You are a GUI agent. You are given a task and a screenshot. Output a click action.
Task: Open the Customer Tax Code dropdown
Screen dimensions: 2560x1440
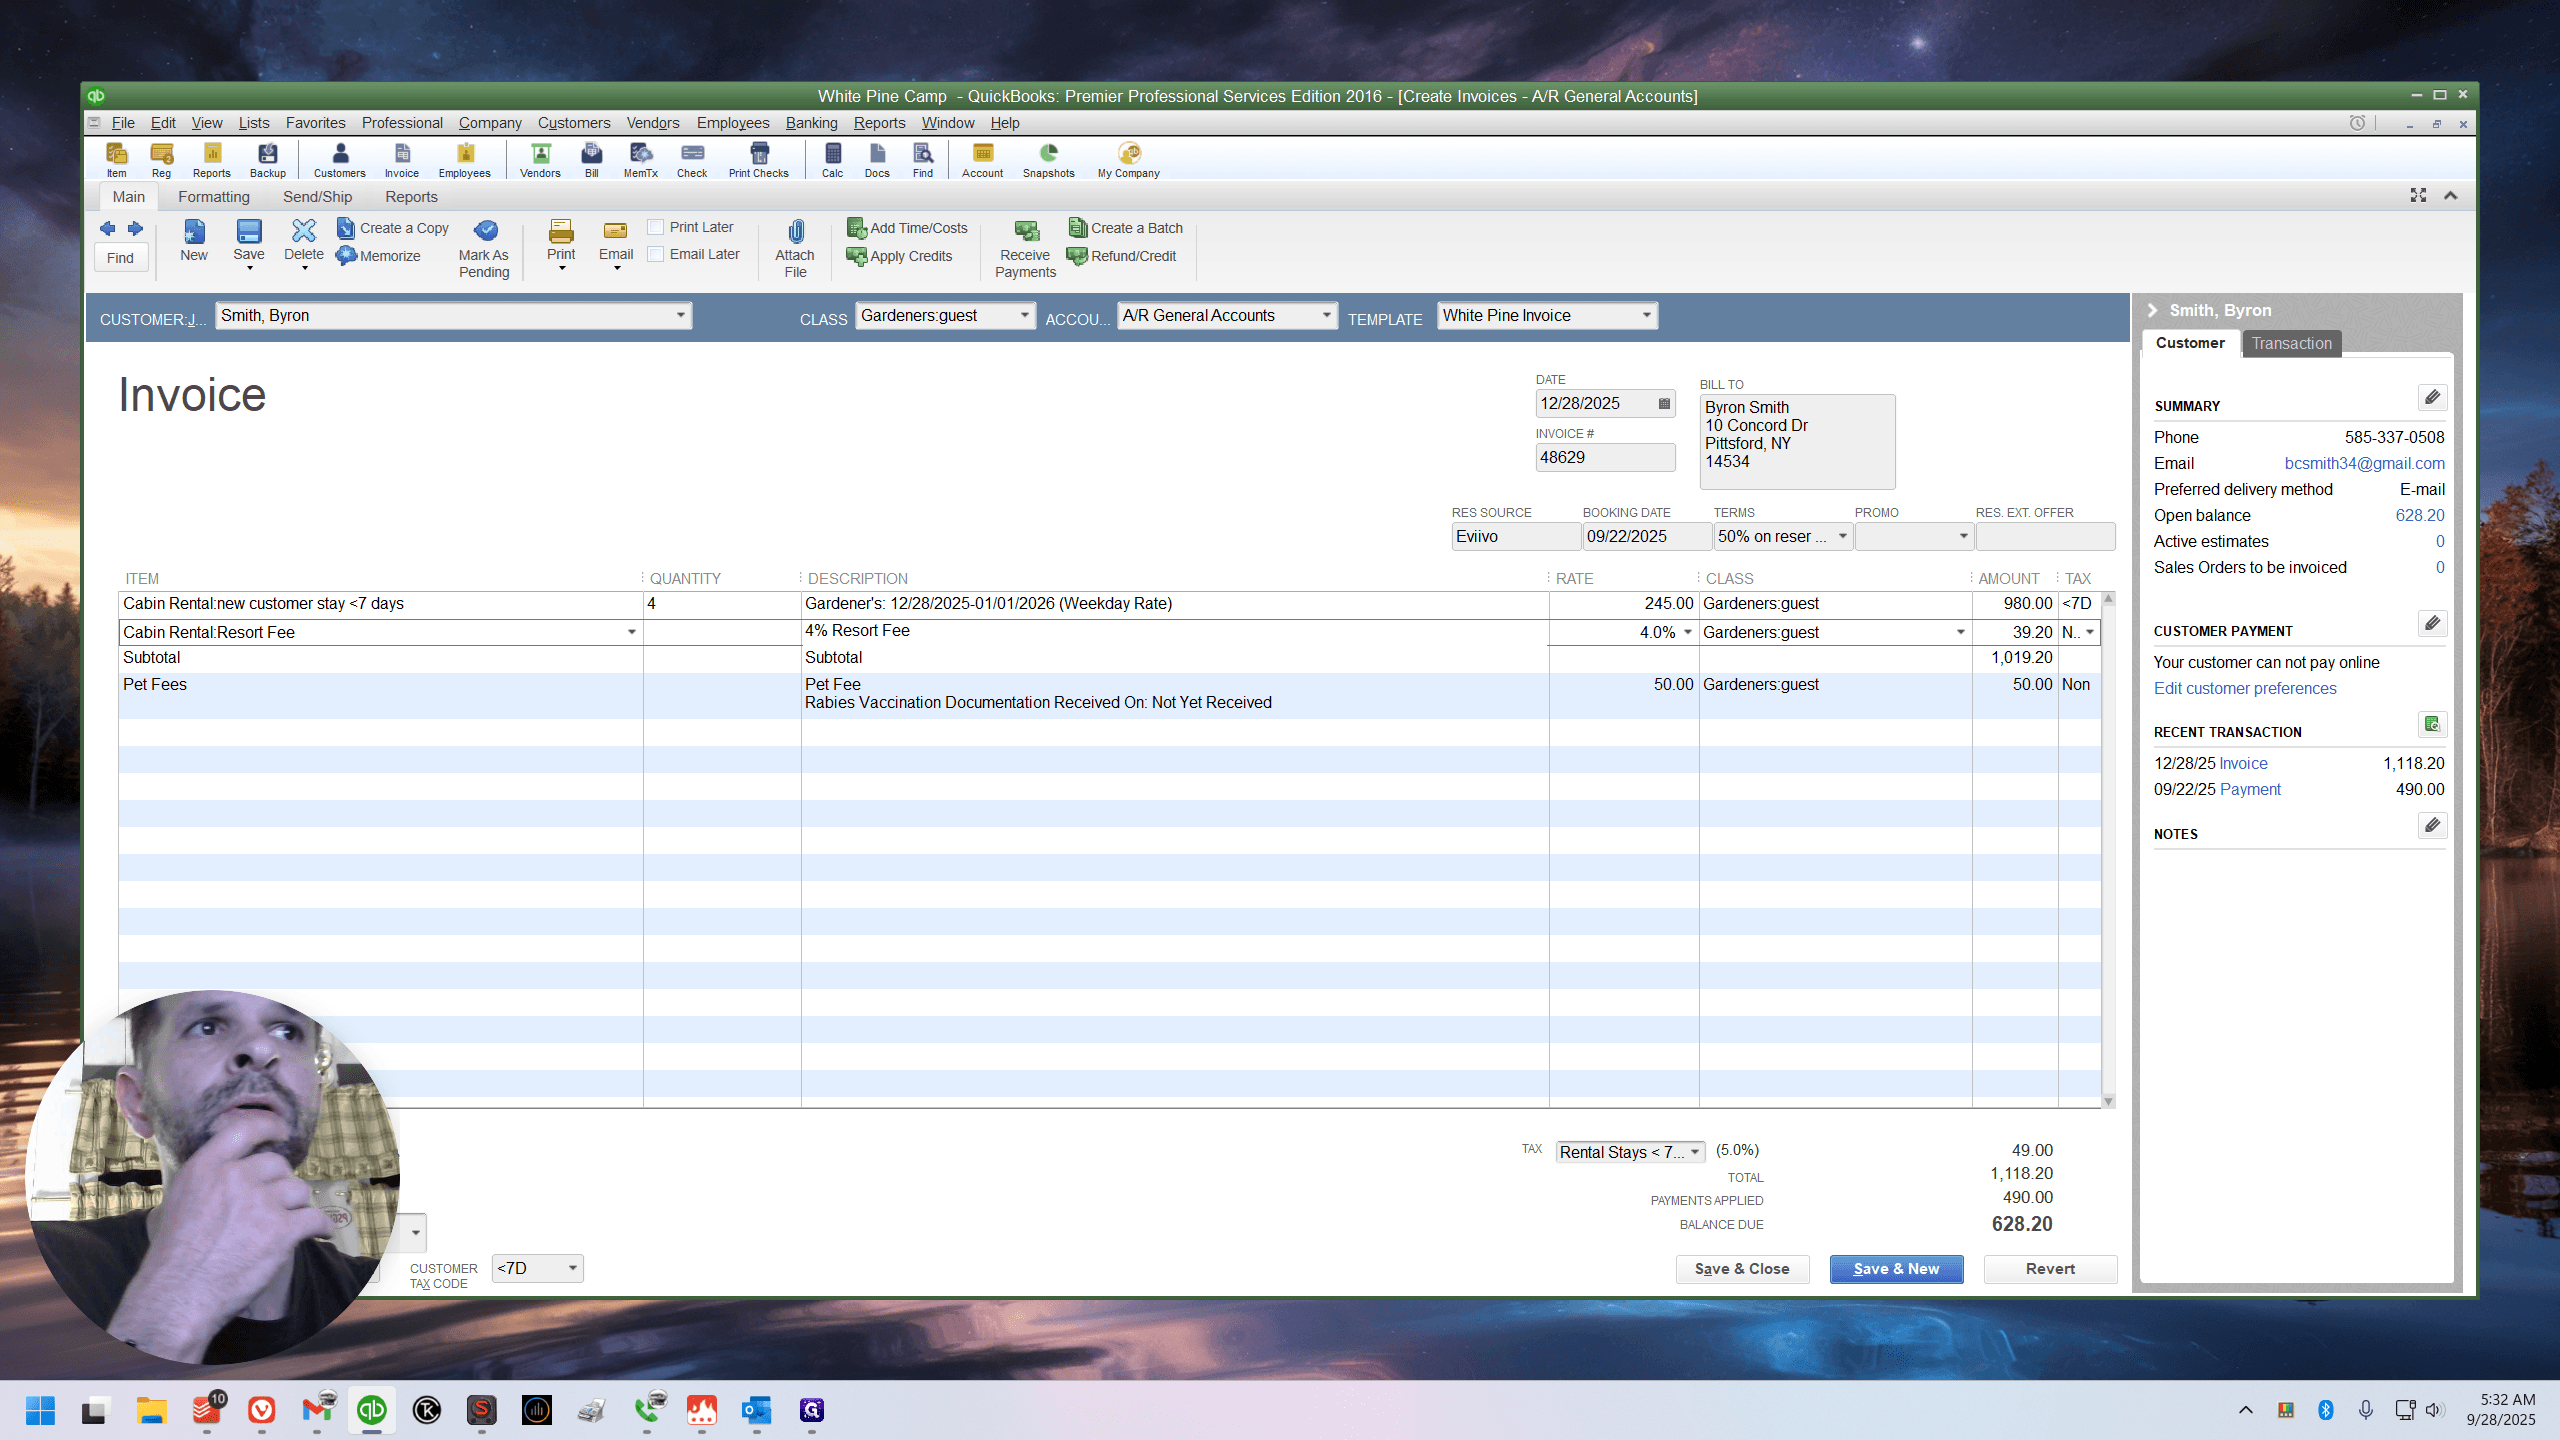(573, 1269)
